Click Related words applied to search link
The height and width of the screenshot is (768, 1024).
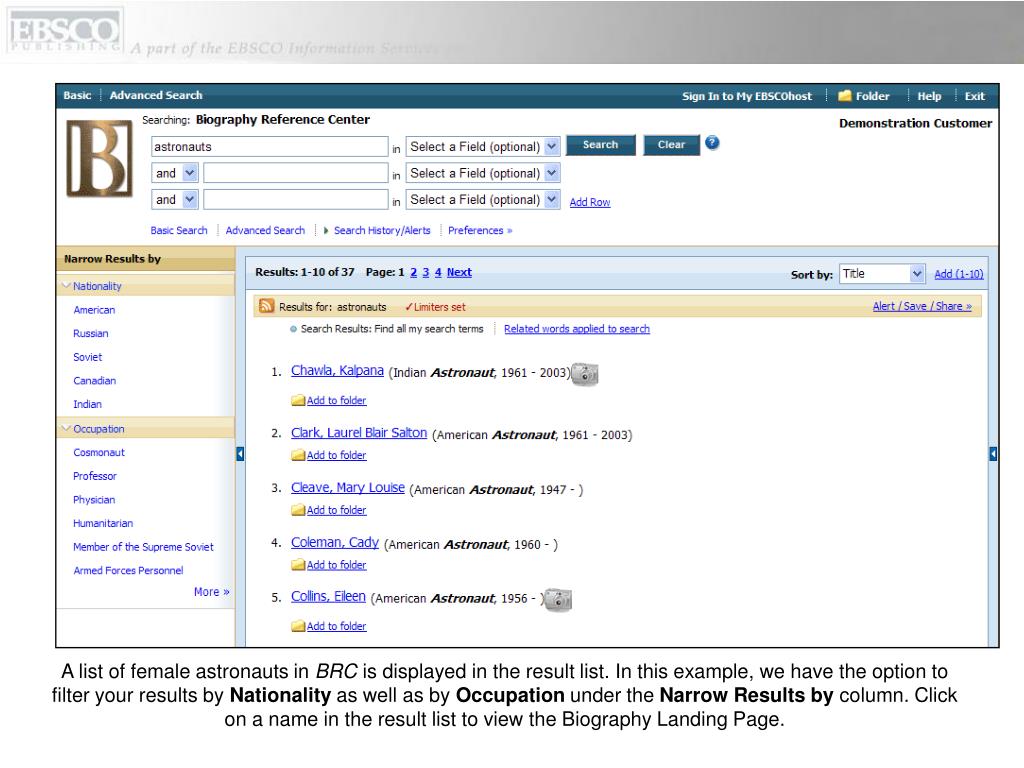click(577, 329)
